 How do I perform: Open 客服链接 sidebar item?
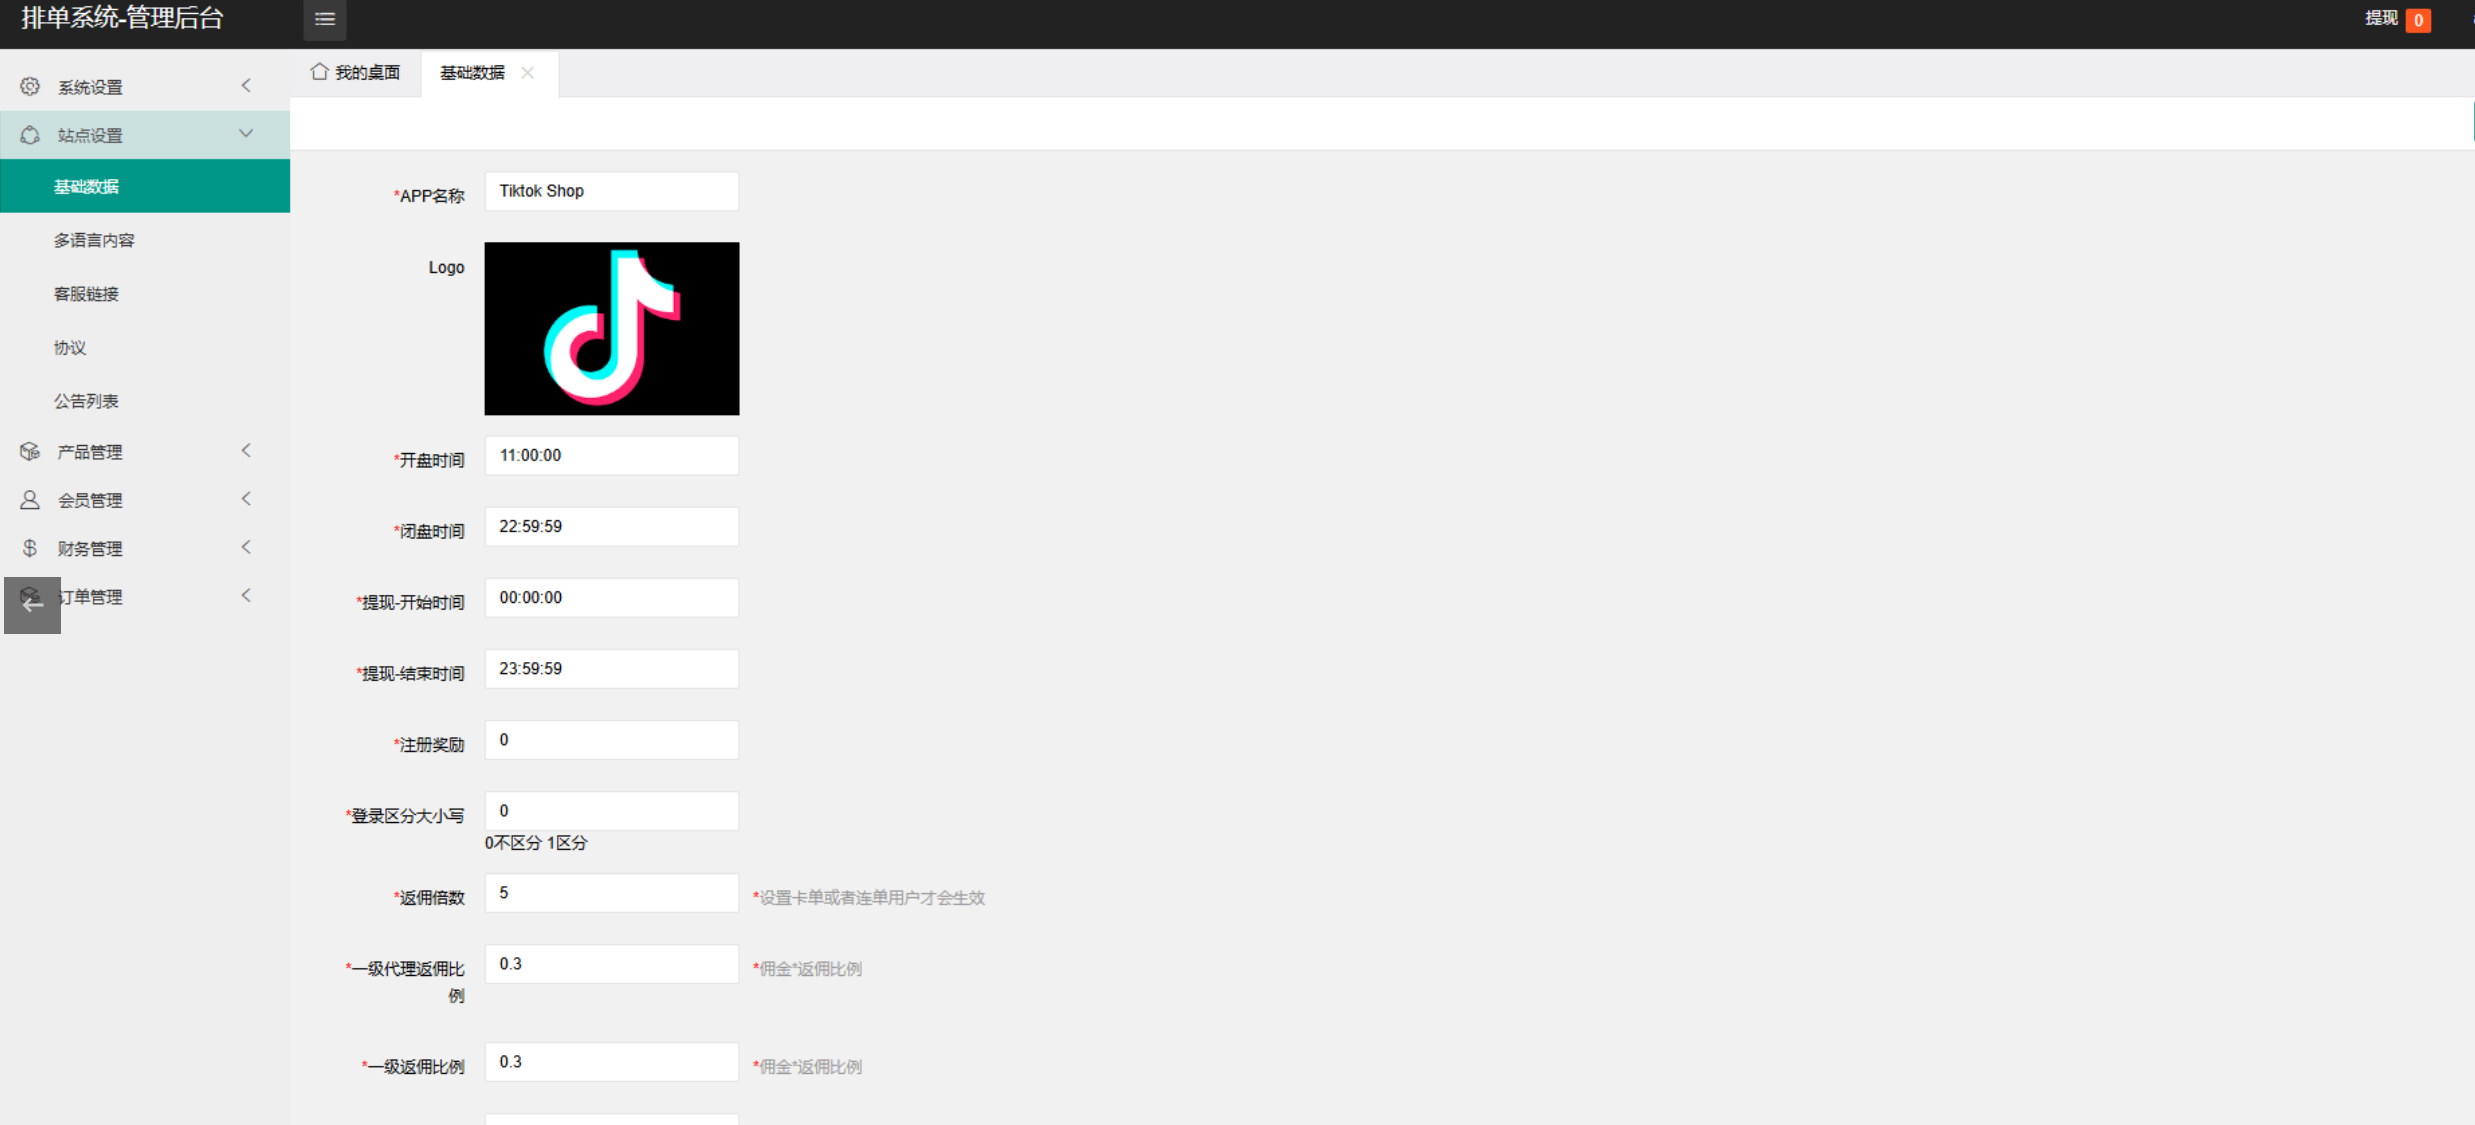(x=86, y=294)
